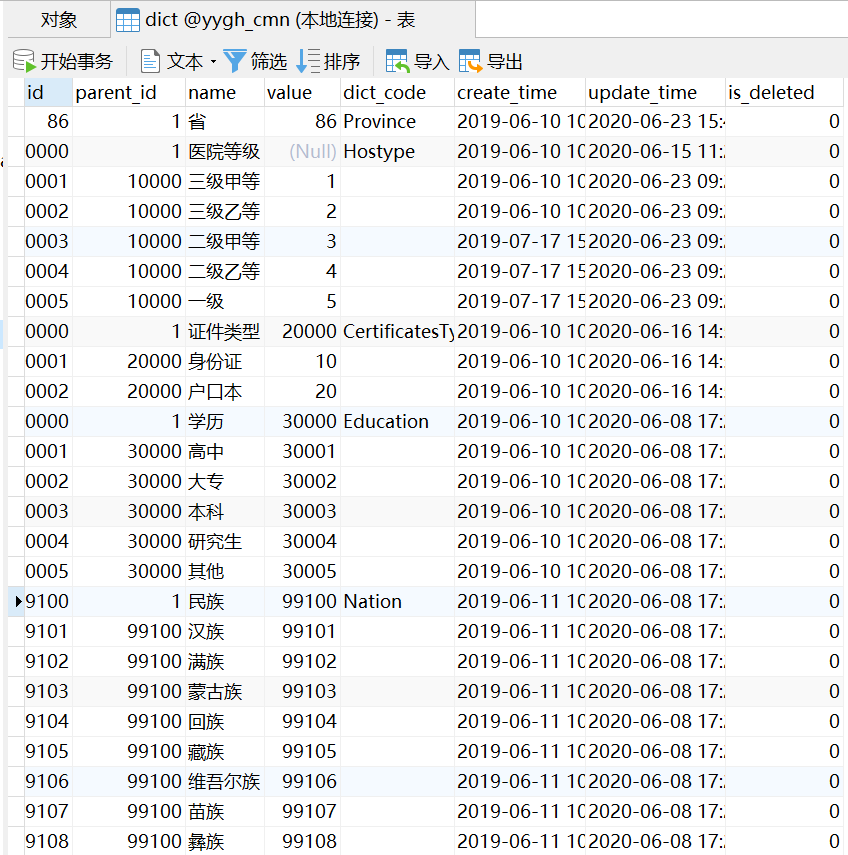
Task: Click the current row arrow beside 民族
Action: (18, 601)
